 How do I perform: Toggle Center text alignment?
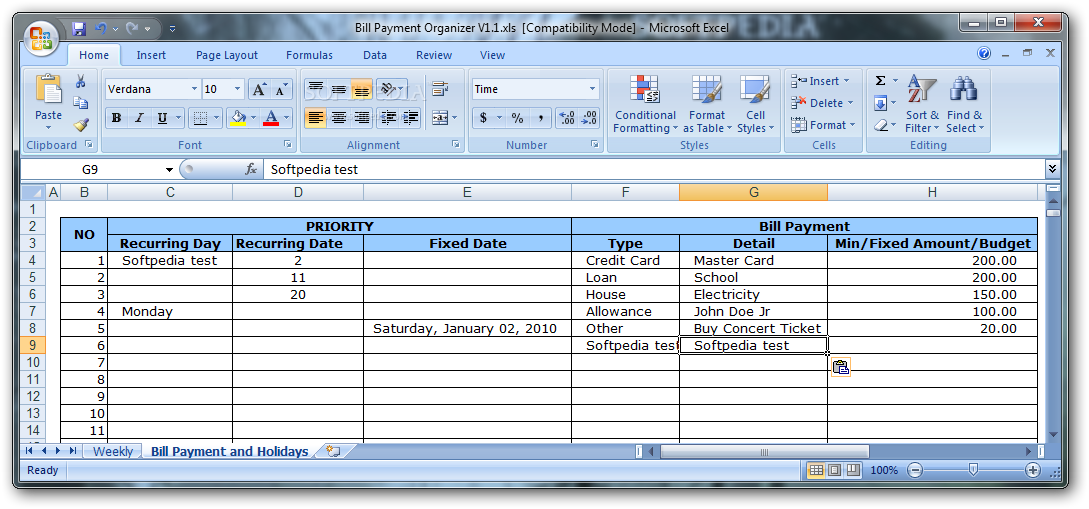coord(339,118)
